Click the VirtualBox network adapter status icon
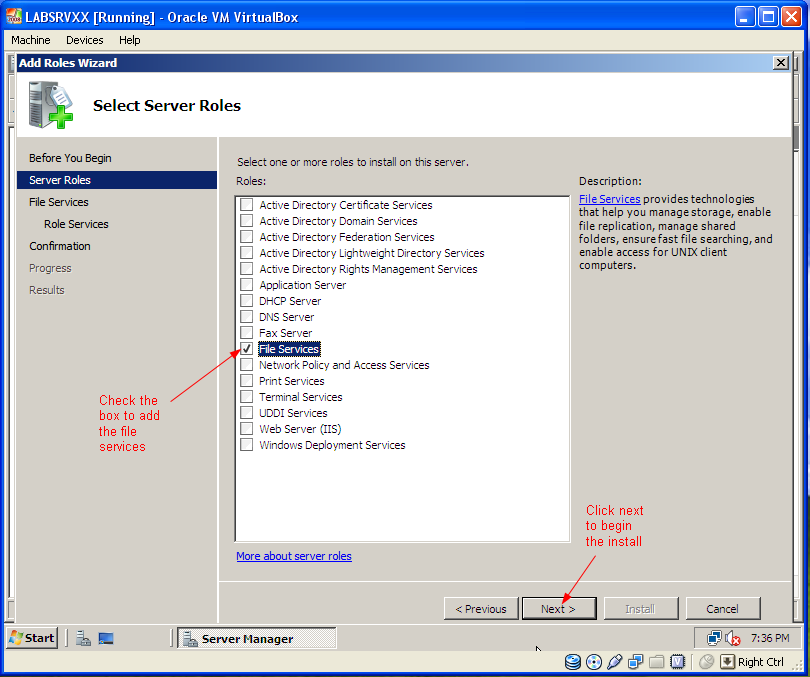Viewport: 810px width, 677px height. pos(635,662)
